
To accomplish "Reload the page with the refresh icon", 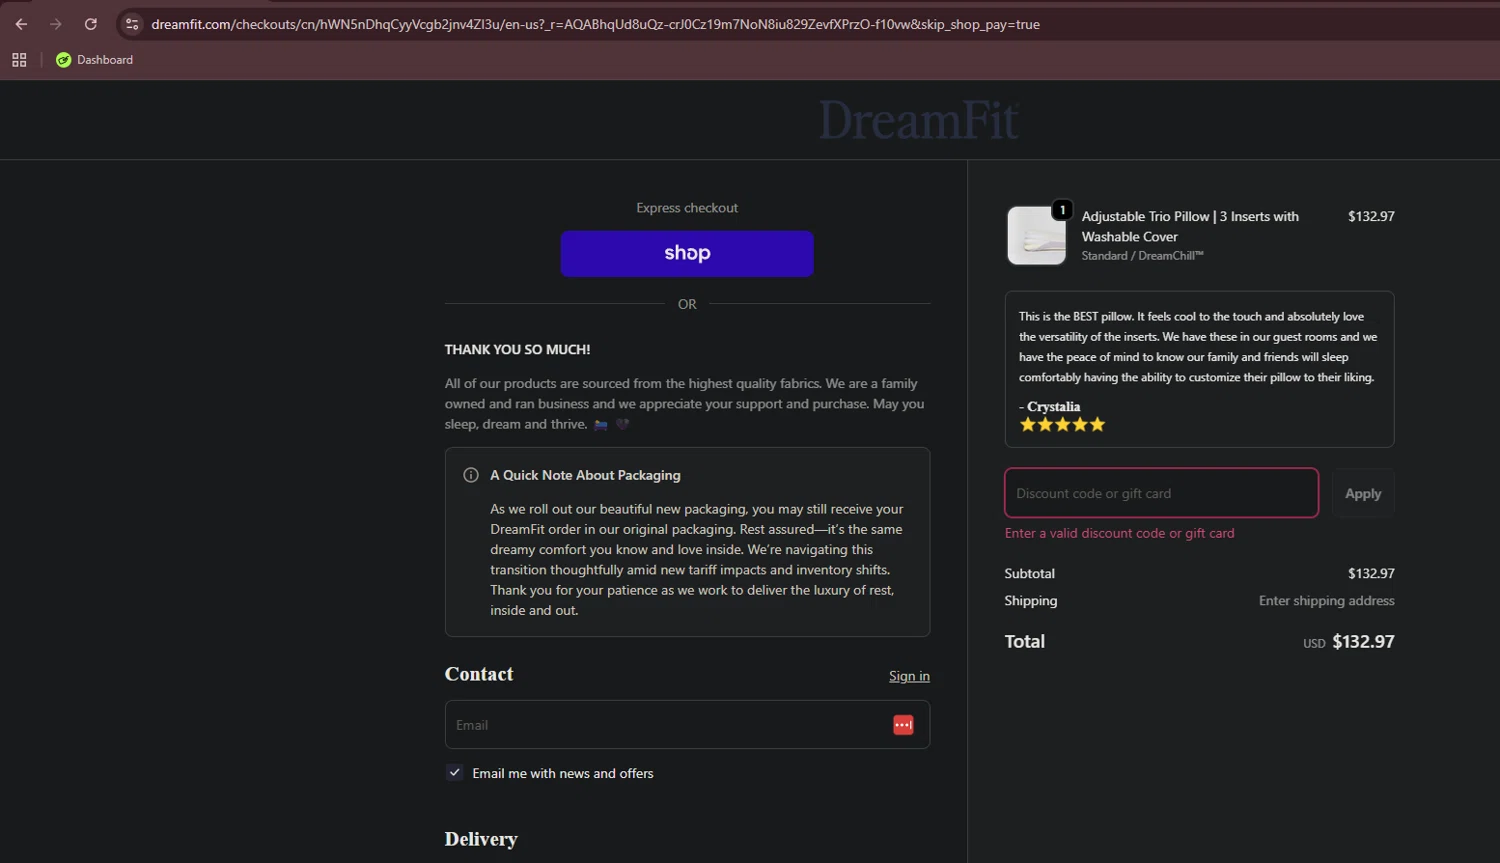I will point(91,24).
